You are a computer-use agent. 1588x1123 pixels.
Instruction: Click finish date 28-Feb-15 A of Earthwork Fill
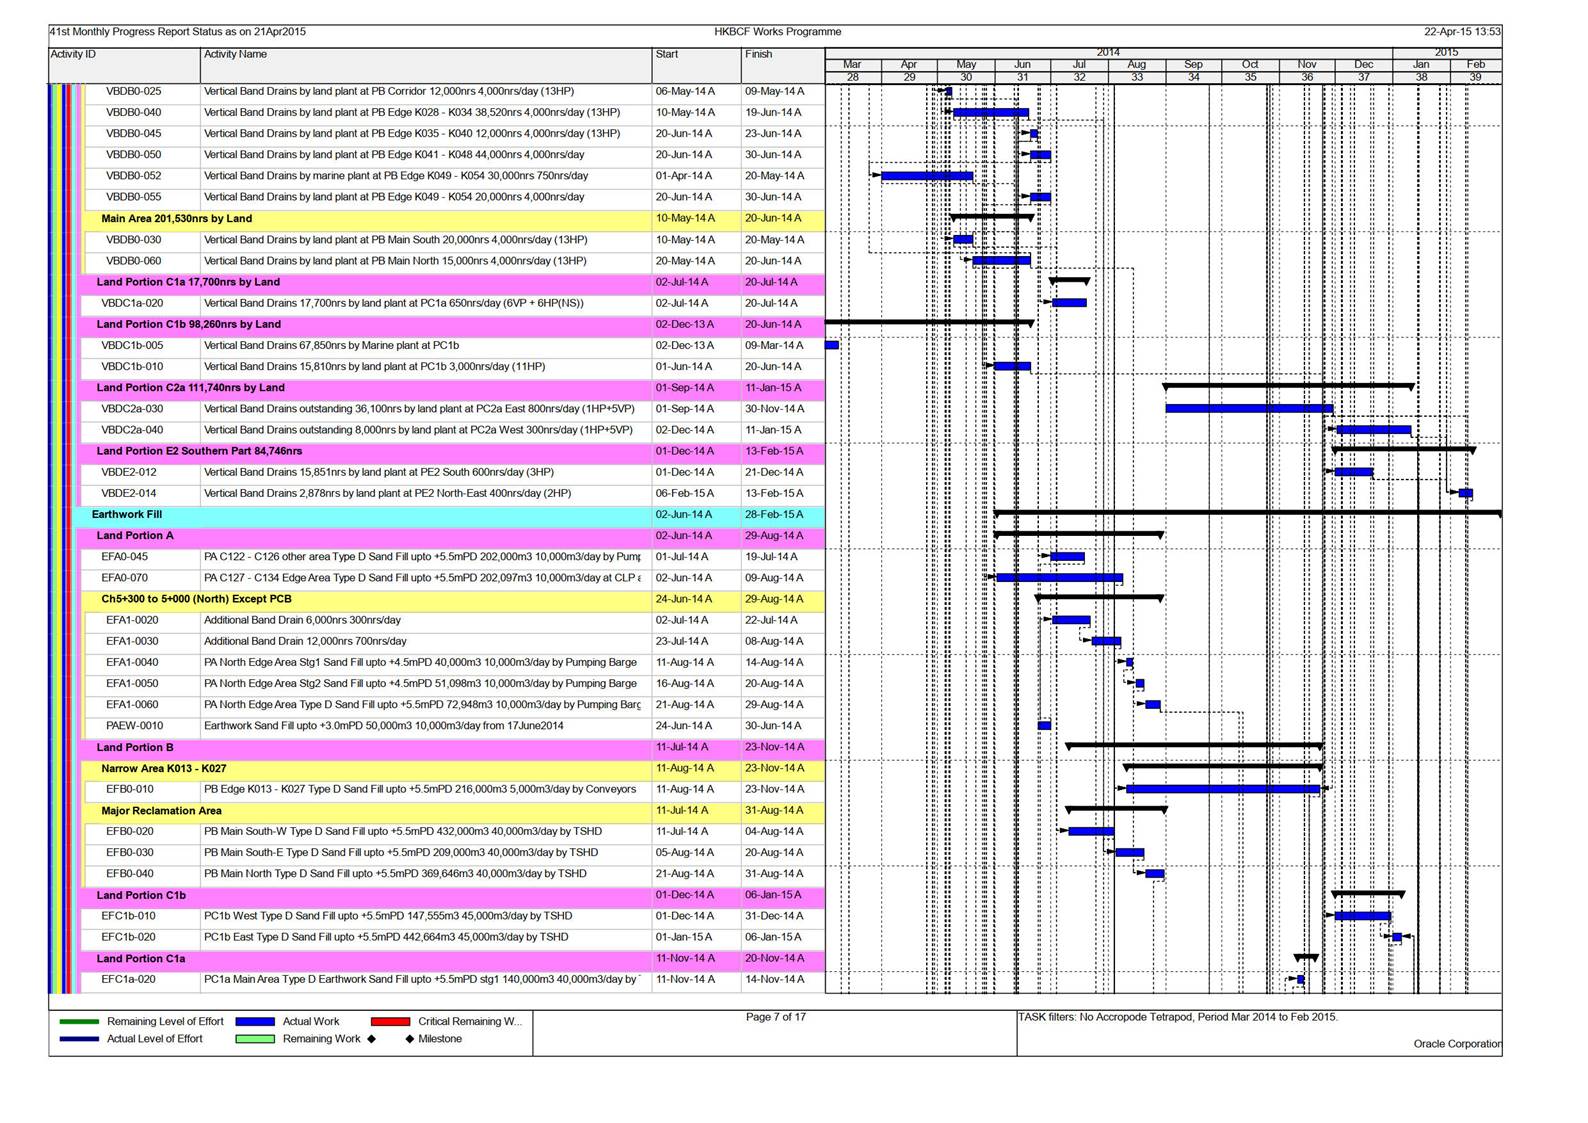(774, 515)
